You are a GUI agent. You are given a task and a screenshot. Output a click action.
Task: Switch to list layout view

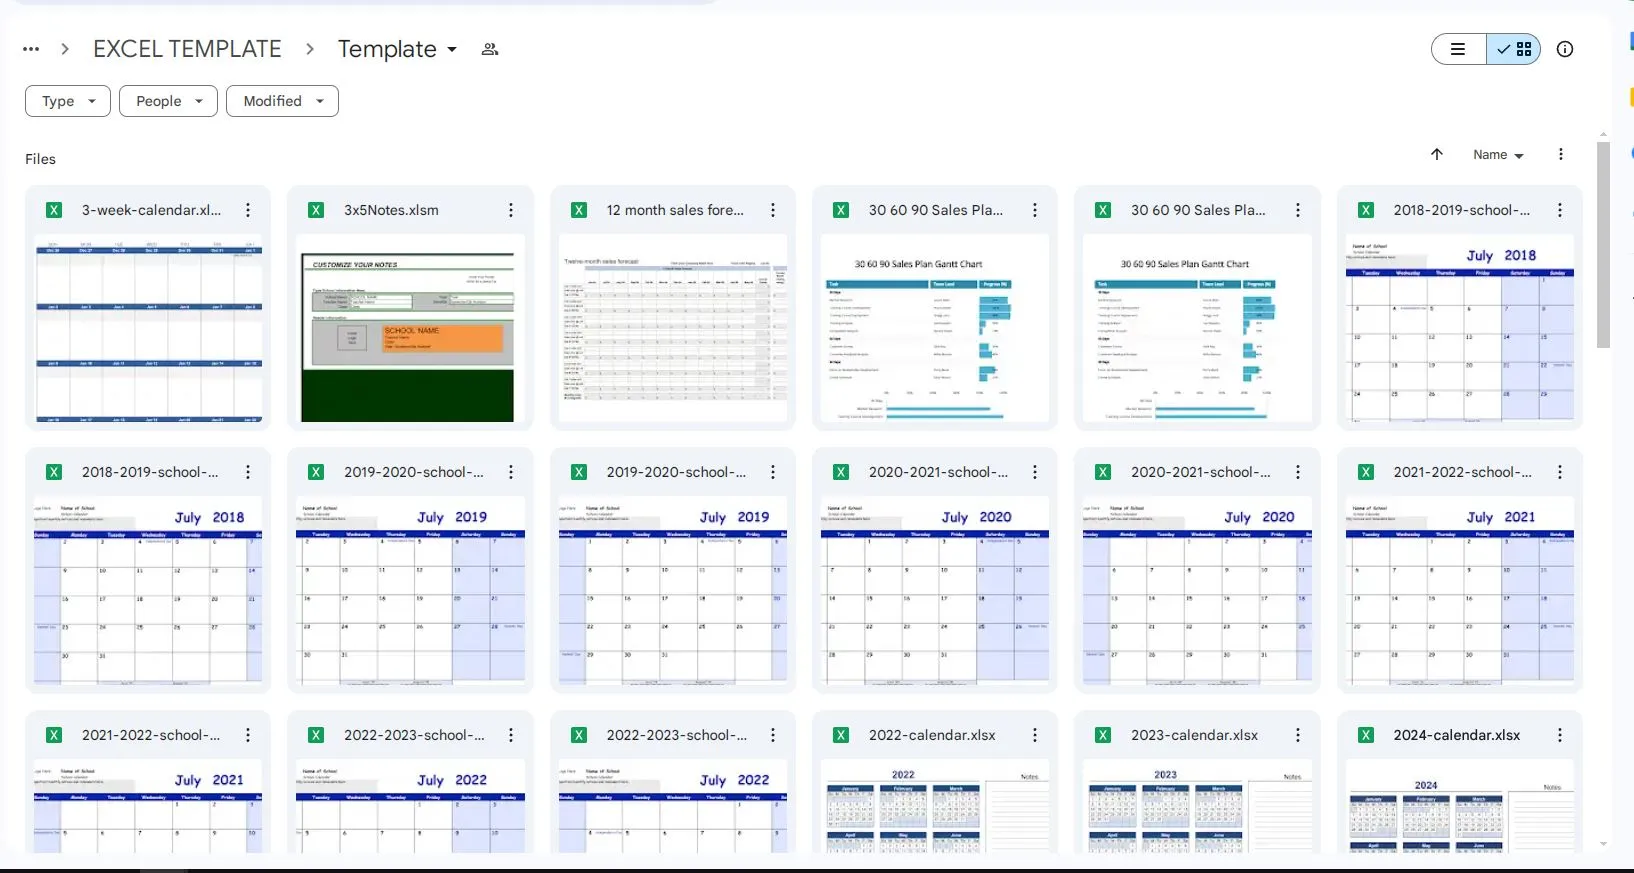(x=1458, y=49)
